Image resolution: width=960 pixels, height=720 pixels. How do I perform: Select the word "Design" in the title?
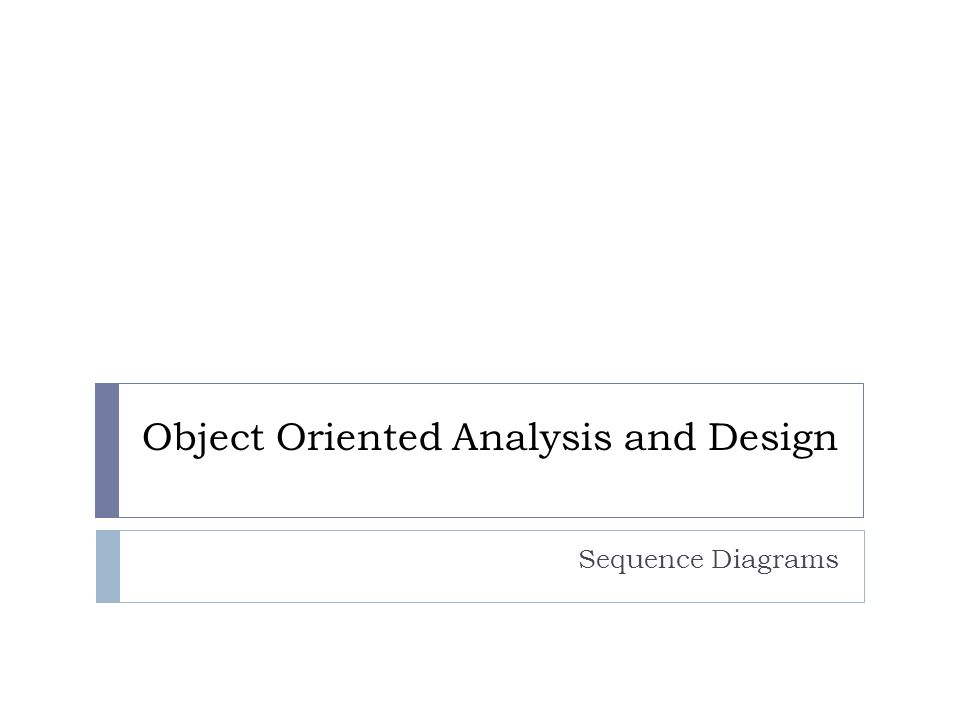click(x=773, y=438)
